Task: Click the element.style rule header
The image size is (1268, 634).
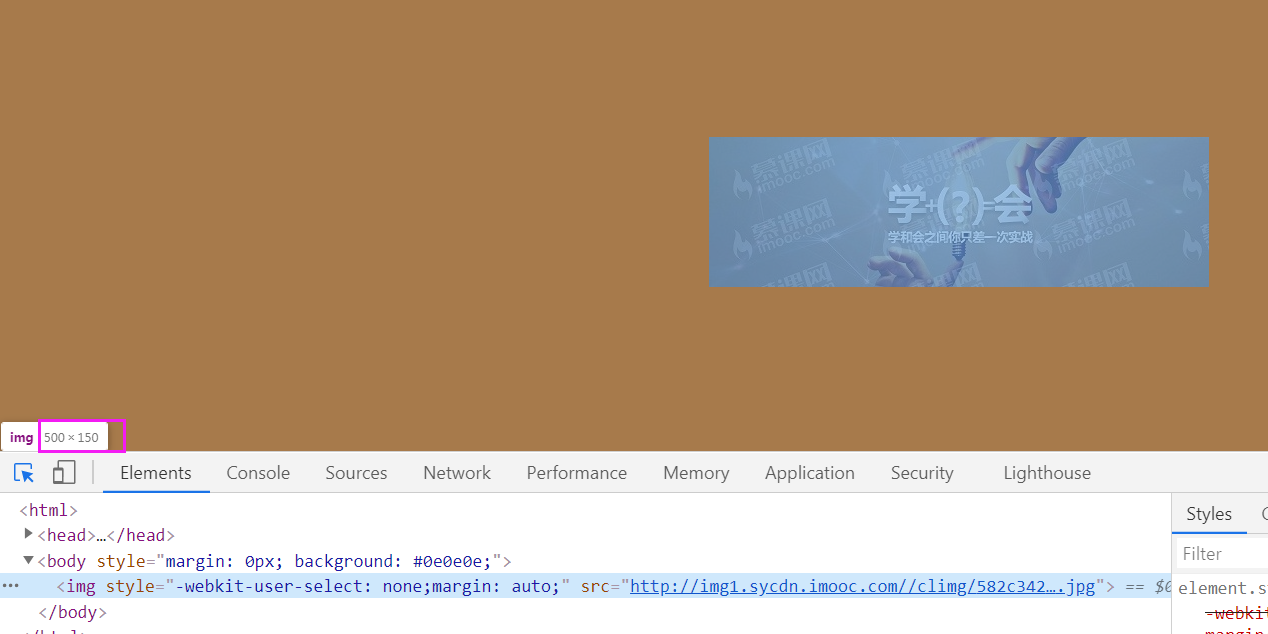Action: 1222,588
